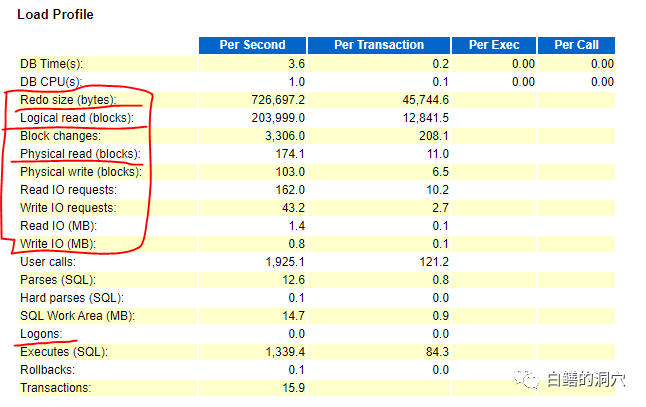Click the Load Profile heading
The image size is (646, 407).
pos(55,15)
